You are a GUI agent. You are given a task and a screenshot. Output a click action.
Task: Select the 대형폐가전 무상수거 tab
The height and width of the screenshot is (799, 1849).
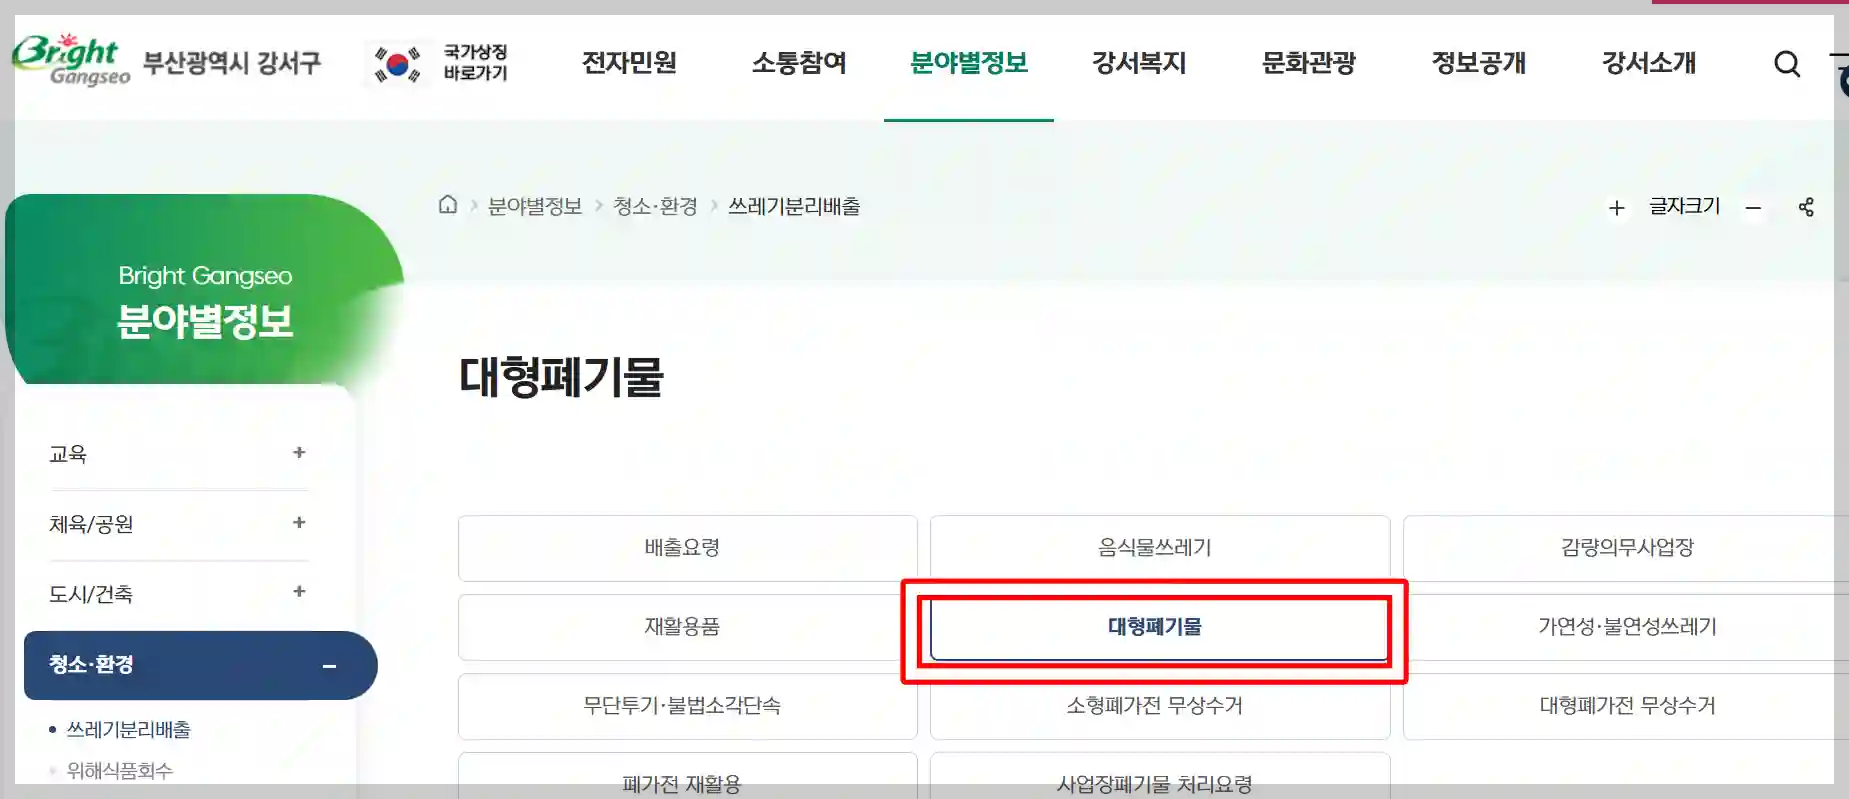pos(1626,706)
